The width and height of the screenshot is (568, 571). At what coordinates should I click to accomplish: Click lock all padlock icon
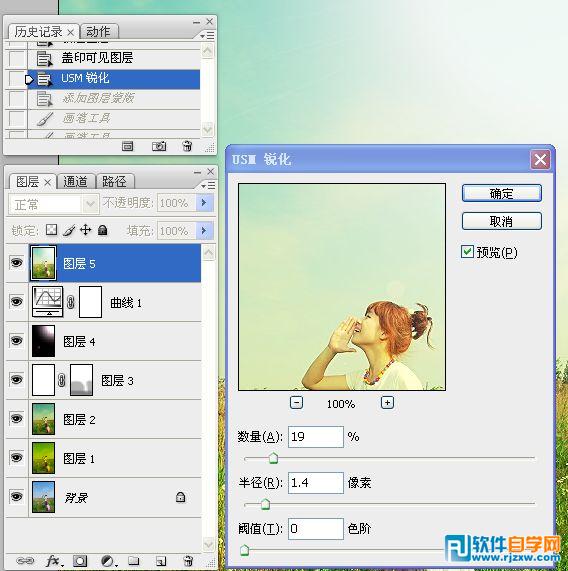pyautogui.click(x=103, y=230)
